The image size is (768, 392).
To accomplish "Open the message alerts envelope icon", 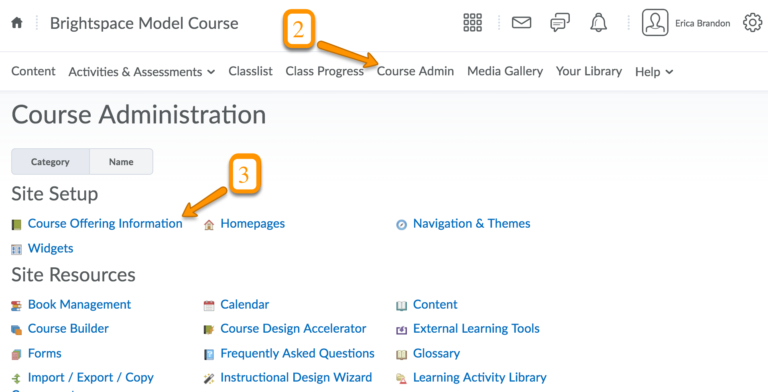I will (521, 23).
